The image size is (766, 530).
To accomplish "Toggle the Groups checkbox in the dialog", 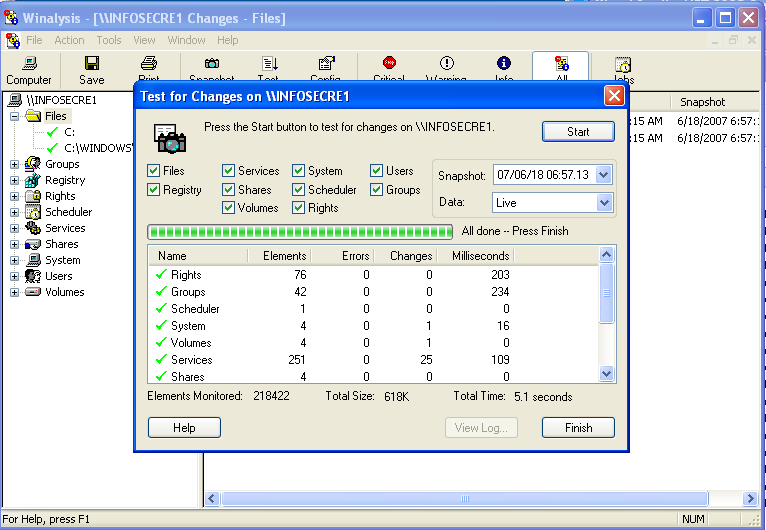I will (376, 190).
